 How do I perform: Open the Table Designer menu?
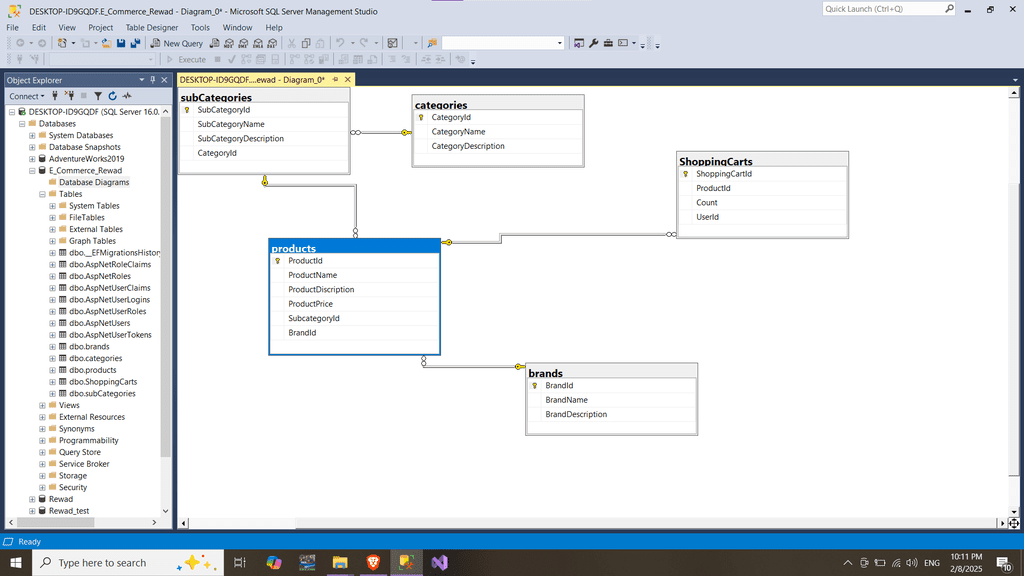click(x=152, y=27)
